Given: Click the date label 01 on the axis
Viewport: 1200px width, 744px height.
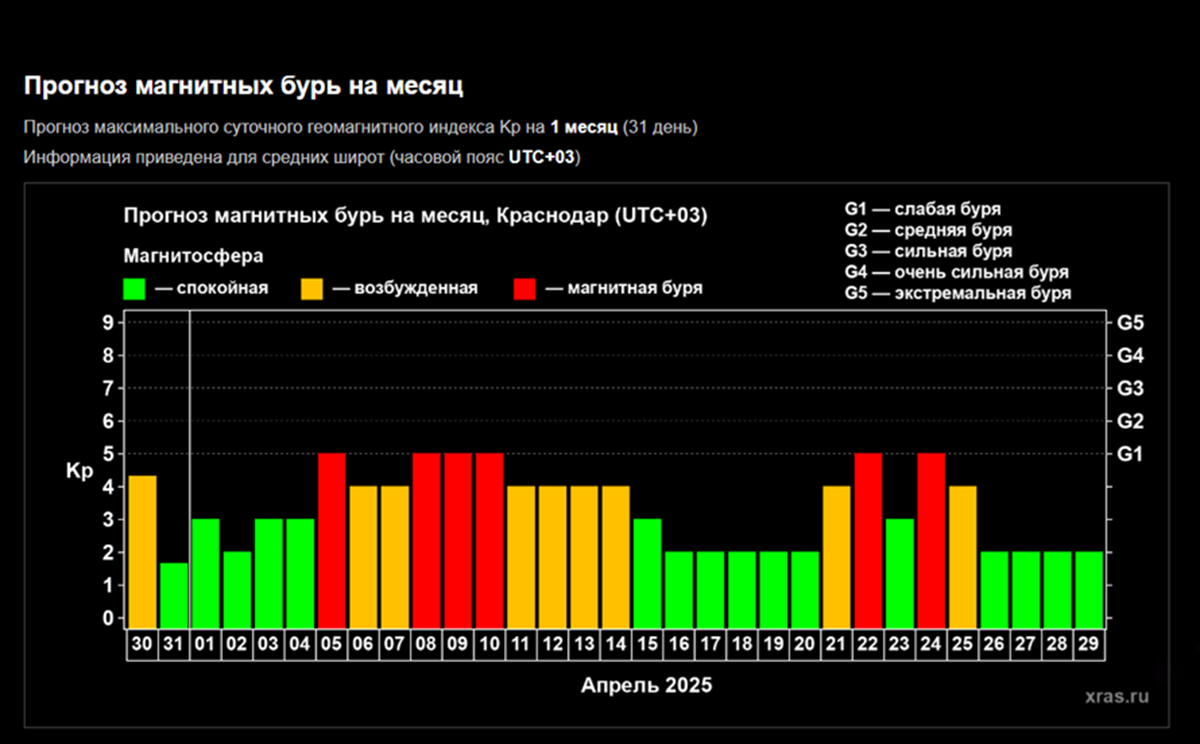Looking at the screenshot, I should pos(205,645).
